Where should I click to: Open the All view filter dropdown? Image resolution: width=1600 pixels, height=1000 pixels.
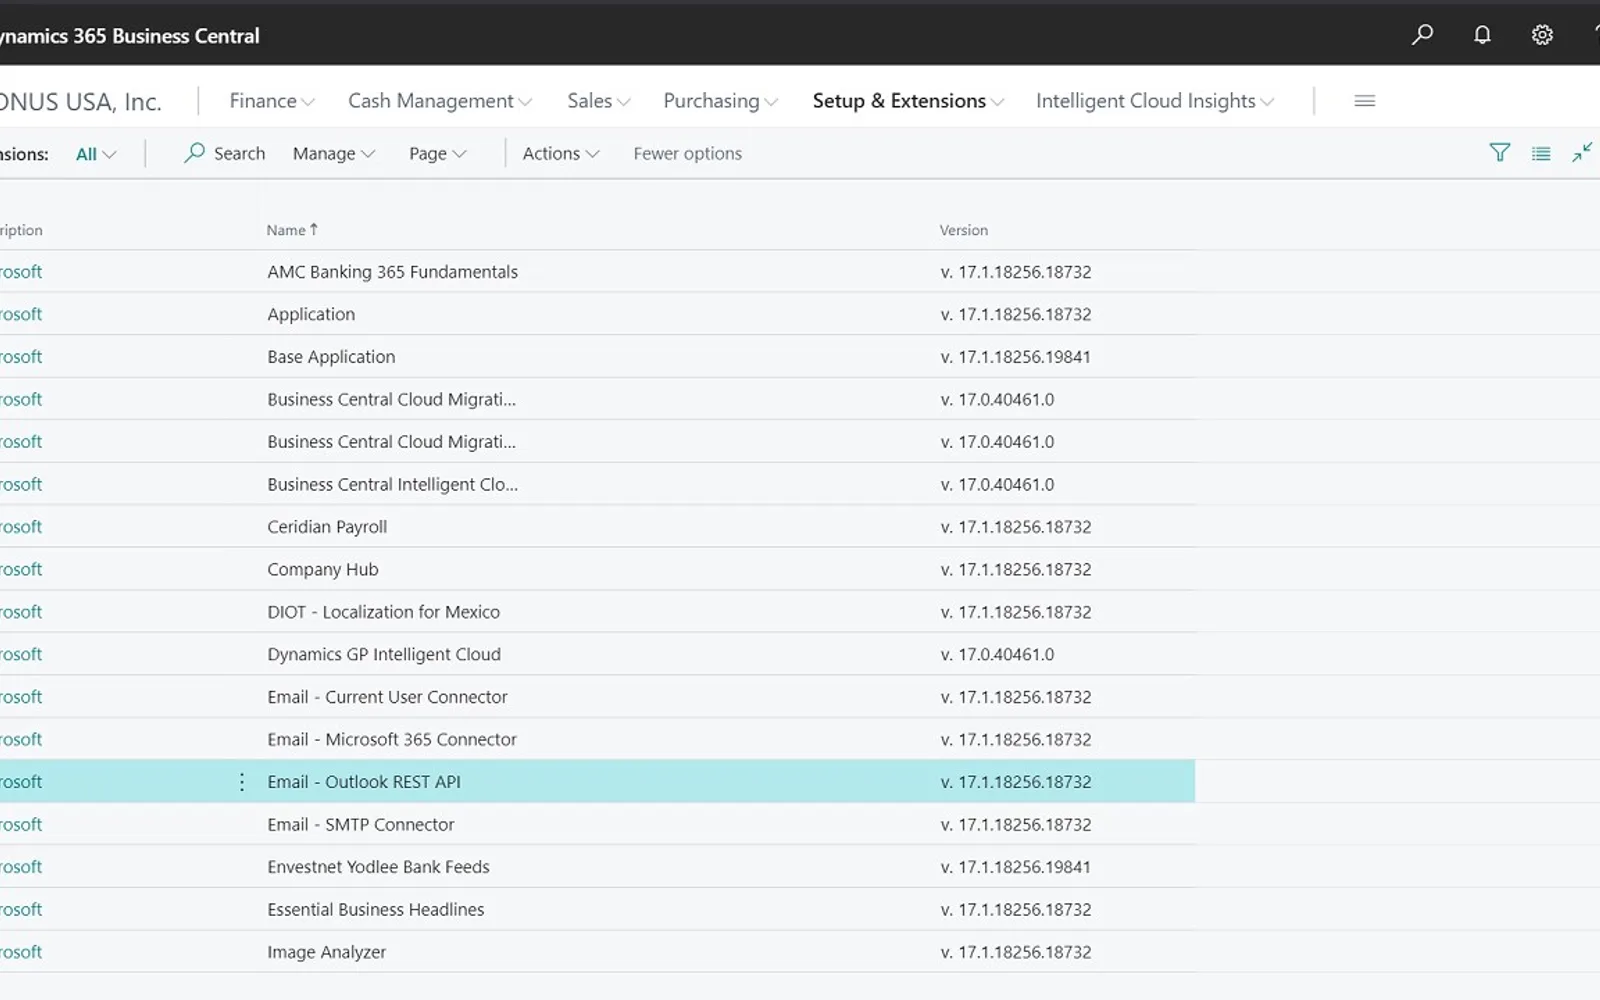point(96,154)
